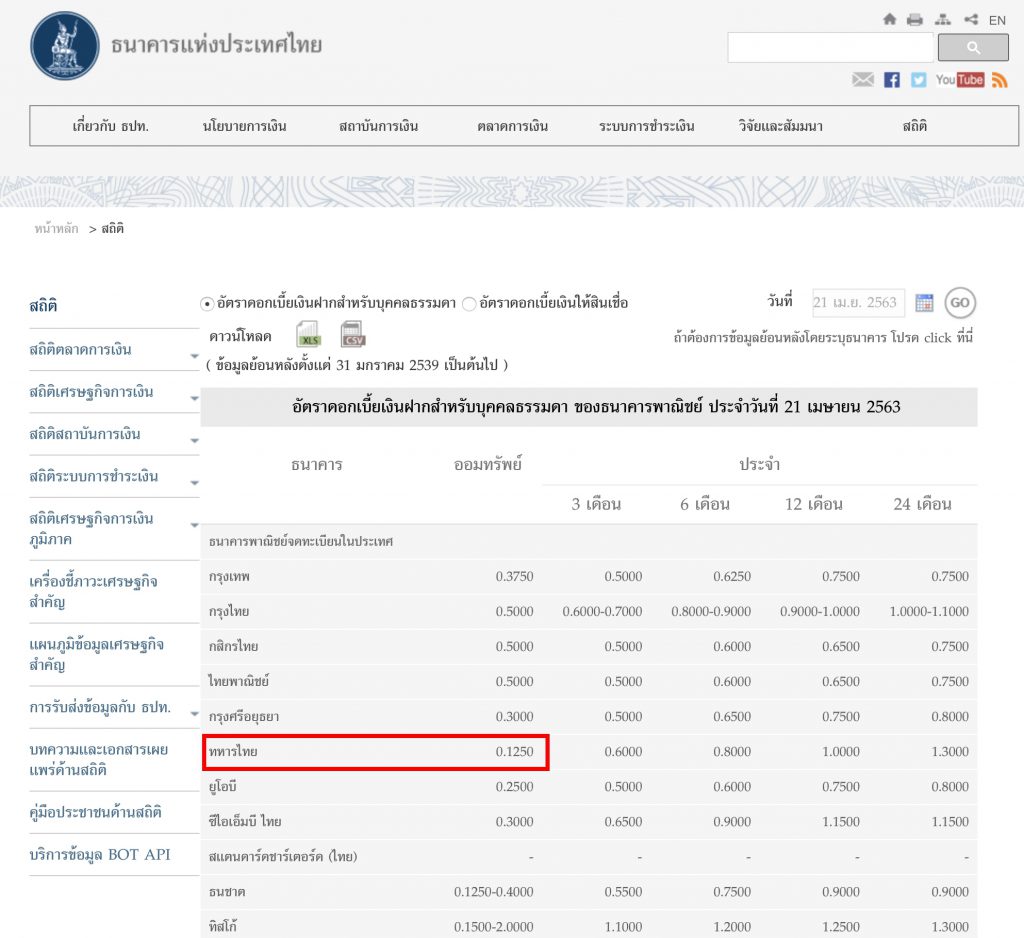Click the date field 21 เม.ย. 2563

coord(859,302)
